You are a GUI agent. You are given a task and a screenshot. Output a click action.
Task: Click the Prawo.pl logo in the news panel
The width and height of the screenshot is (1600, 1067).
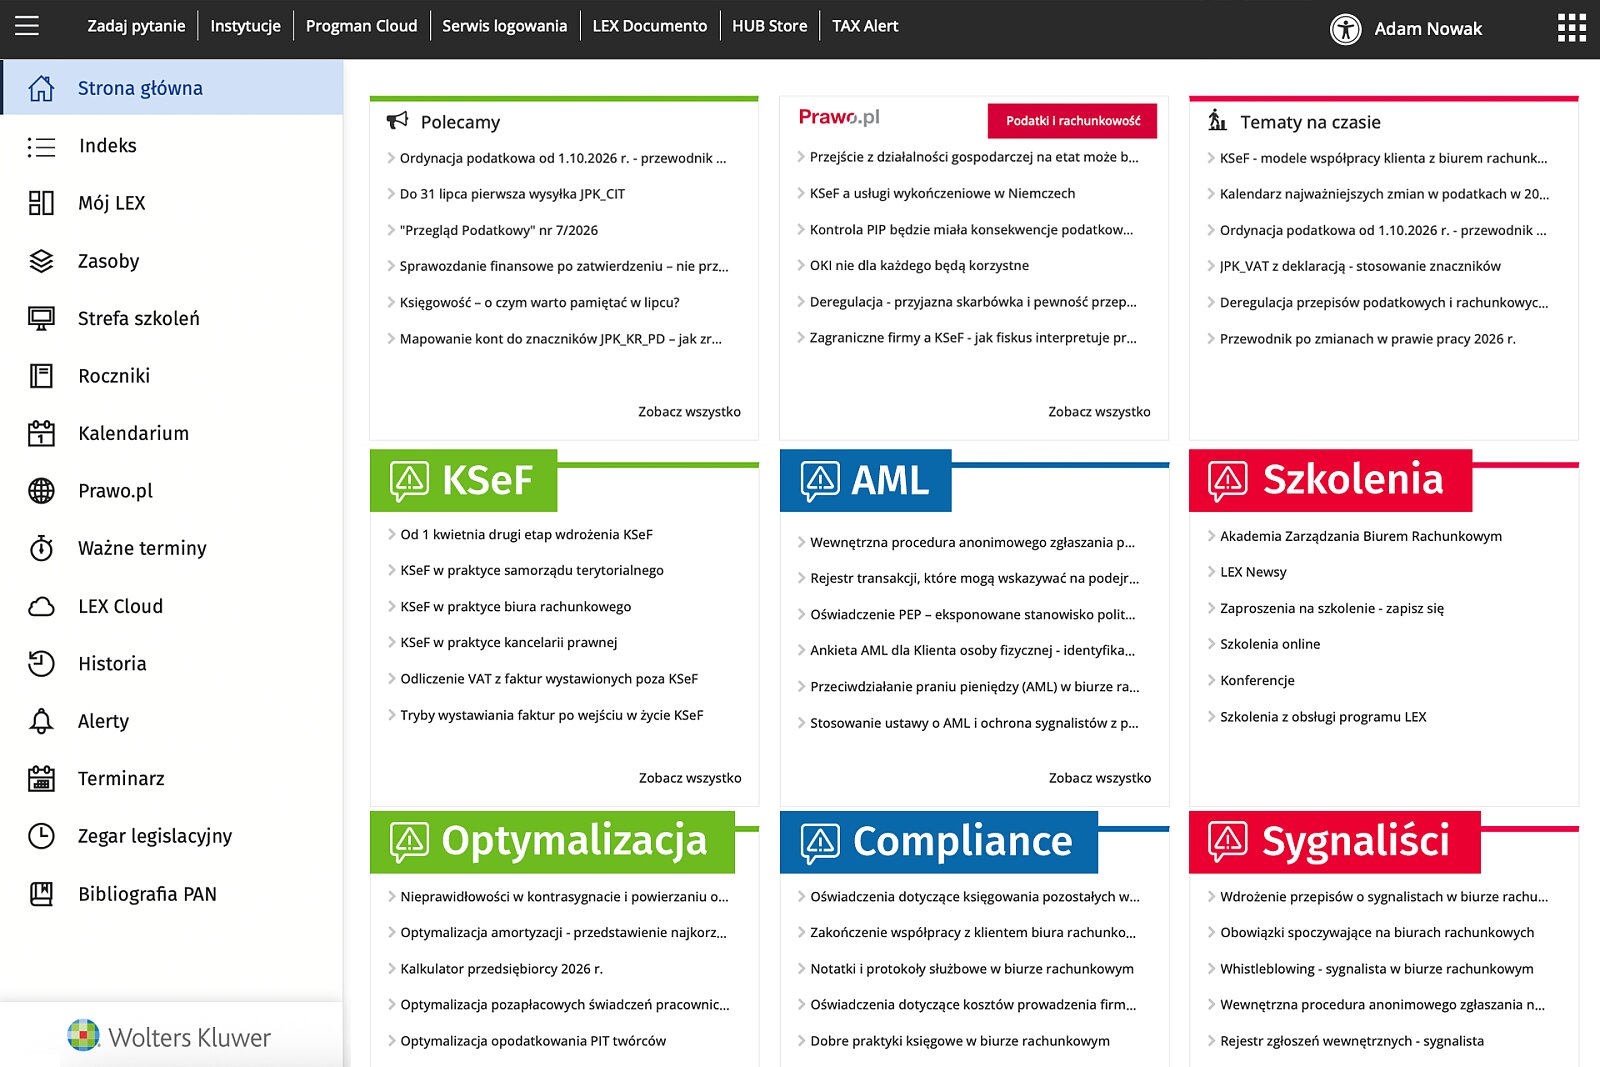(x=839, y=117)
